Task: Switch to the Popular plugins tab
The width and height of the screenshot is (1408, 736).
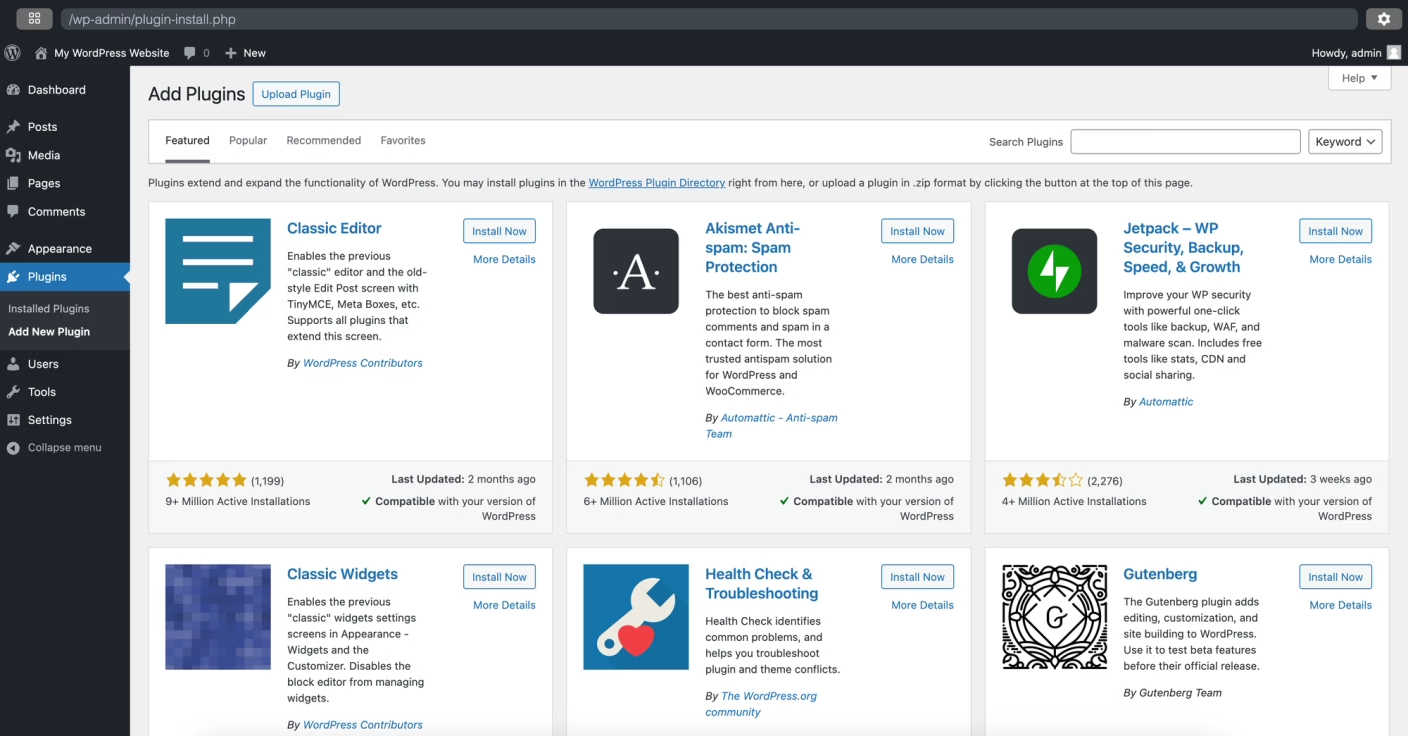Action: point(248,141)
